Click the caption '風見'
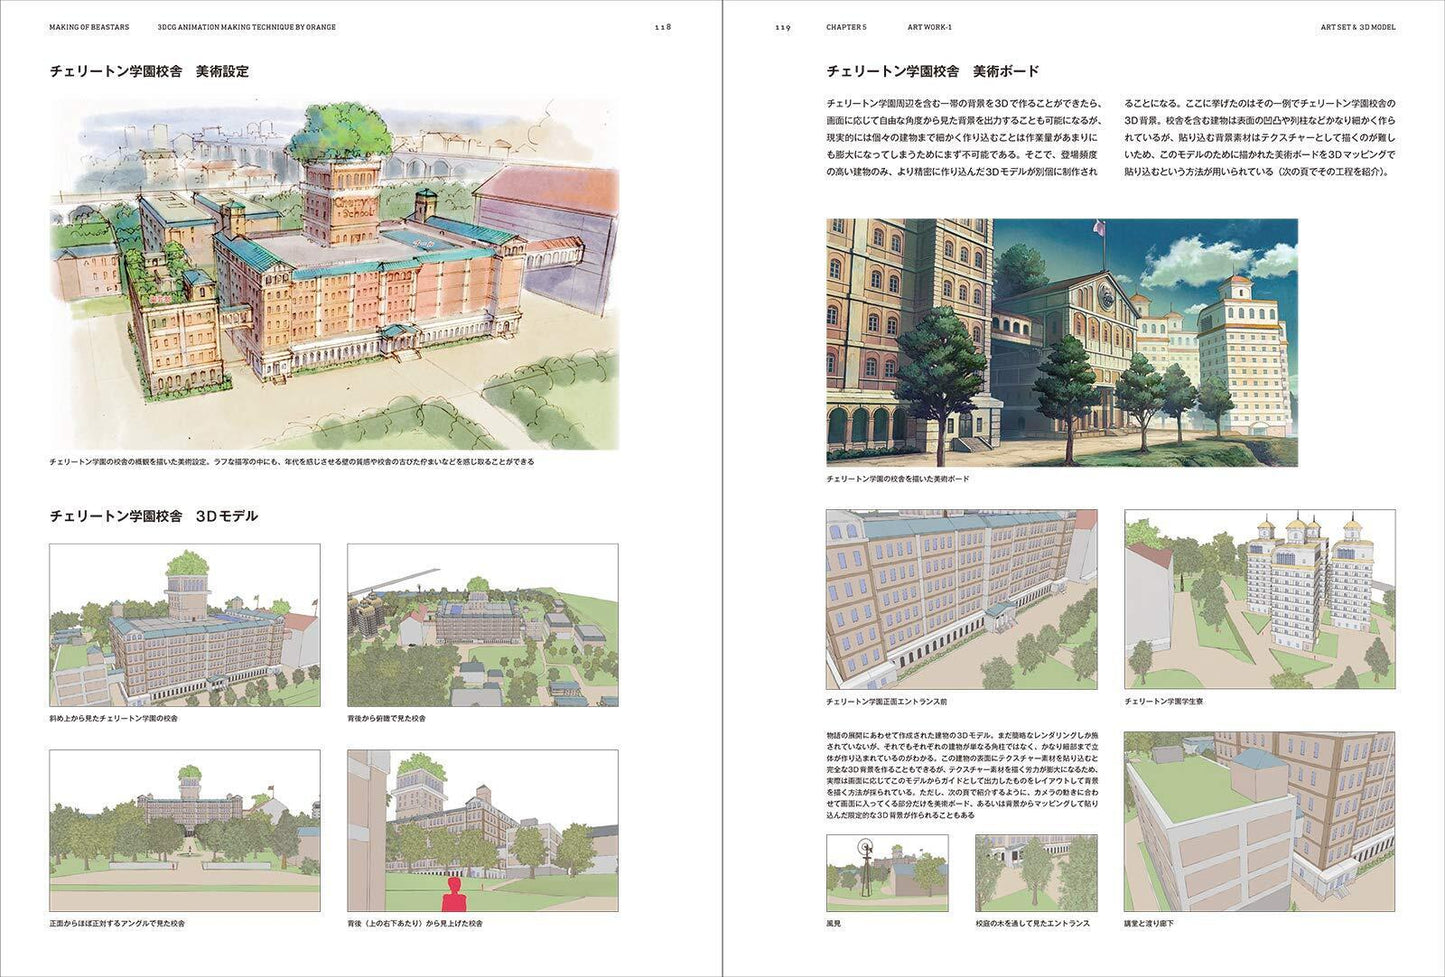This screenshot has height=977, width=1445. click(x=834, y=923)
